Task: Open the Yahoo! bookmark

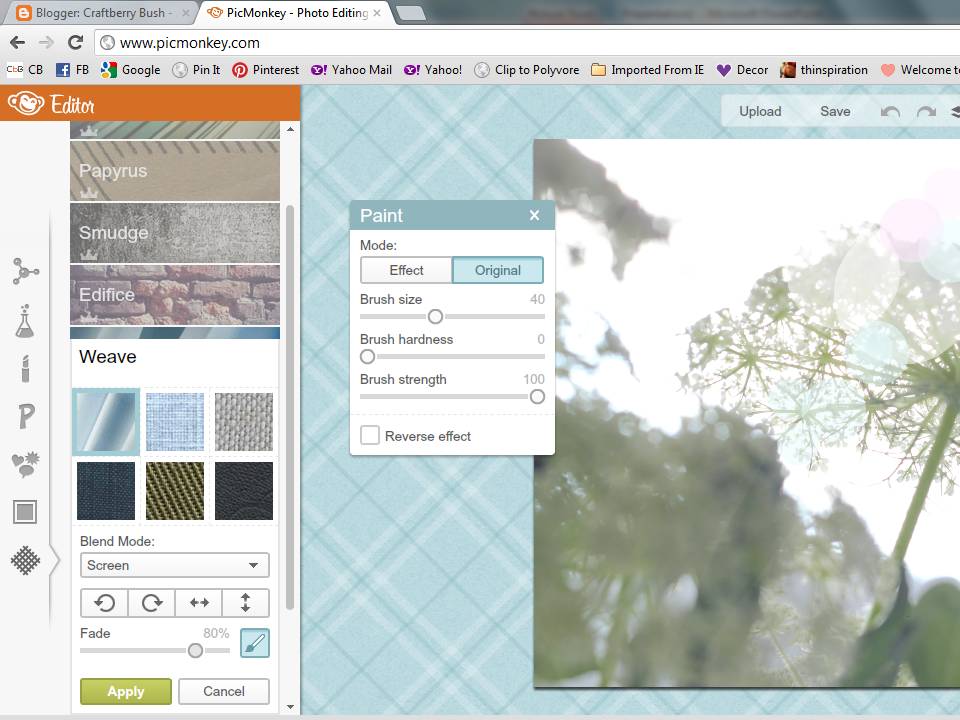Action: 433,70
